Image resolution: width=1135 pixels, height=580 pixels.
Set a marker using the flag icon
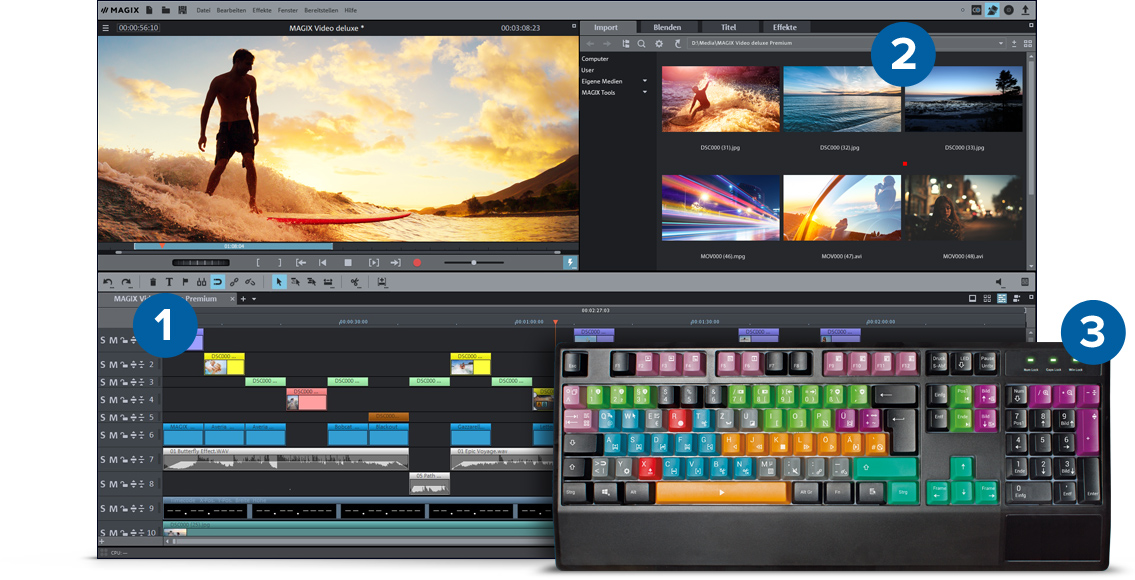pyautogui.click(x=185, y=282)
